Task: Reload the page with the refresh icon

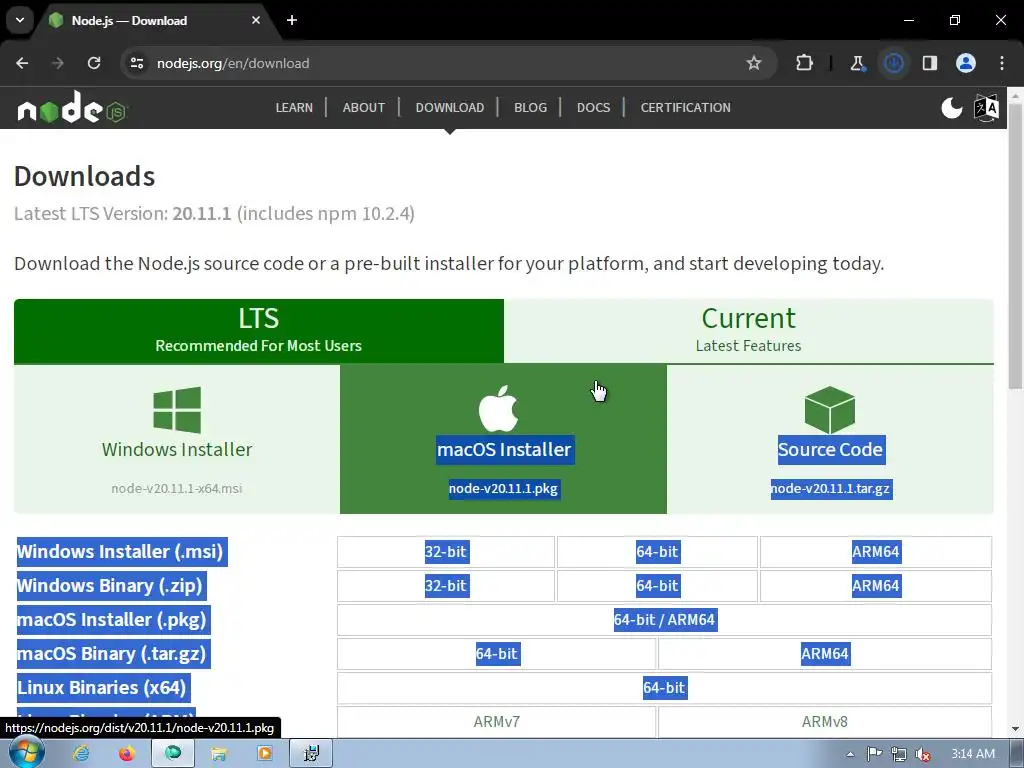Action: point(94,63)
